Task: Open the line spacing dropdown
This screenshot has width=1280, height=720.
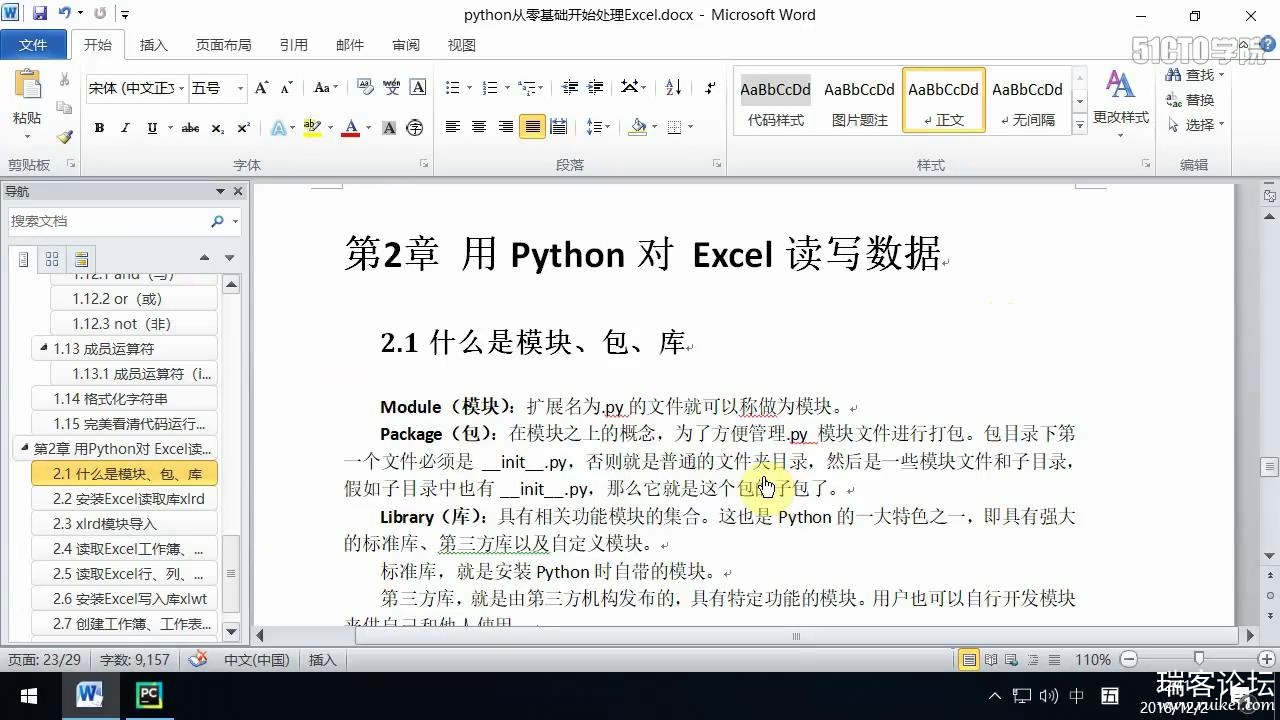Action: pos(598,127)
